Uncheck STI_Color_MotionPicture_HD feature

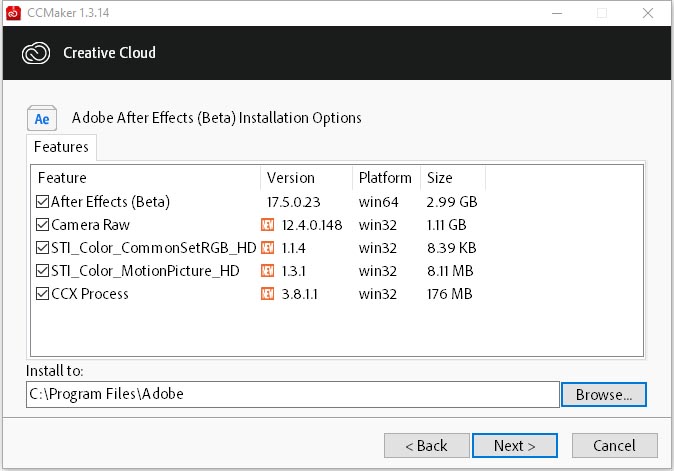tap(42, 271)
